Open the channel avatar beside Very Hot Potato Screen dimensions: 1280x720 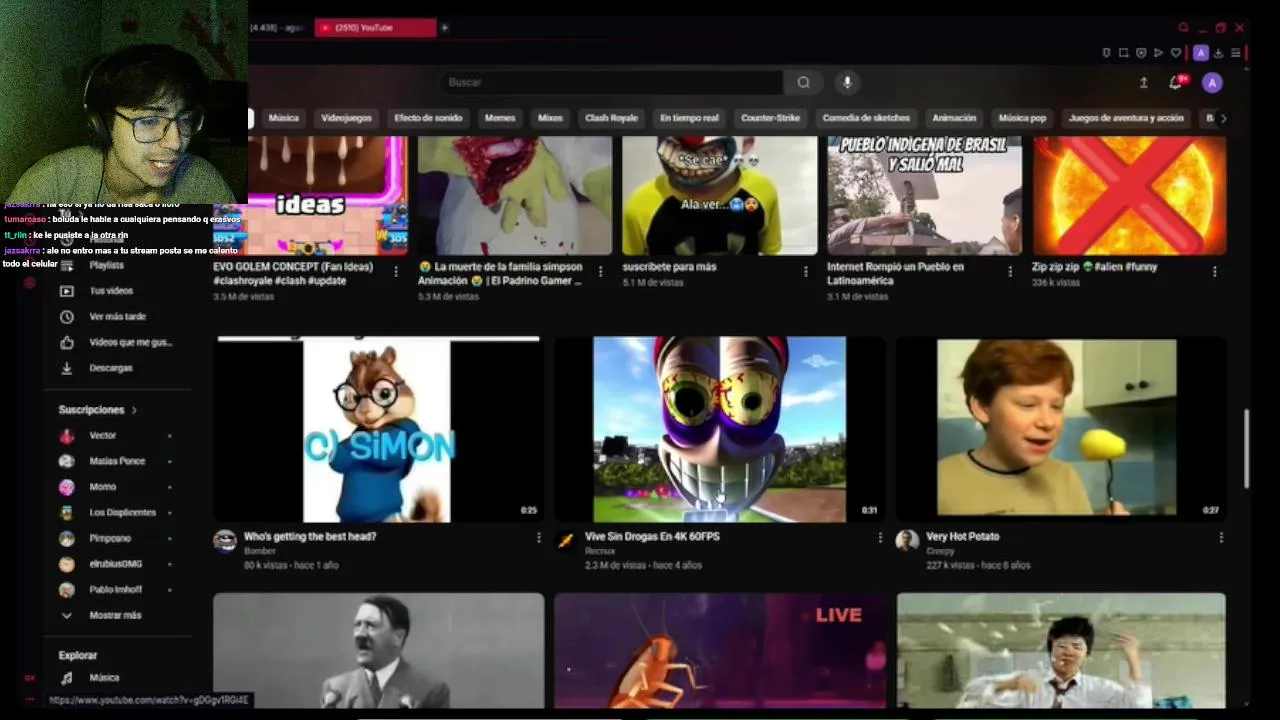click(907, 541)
